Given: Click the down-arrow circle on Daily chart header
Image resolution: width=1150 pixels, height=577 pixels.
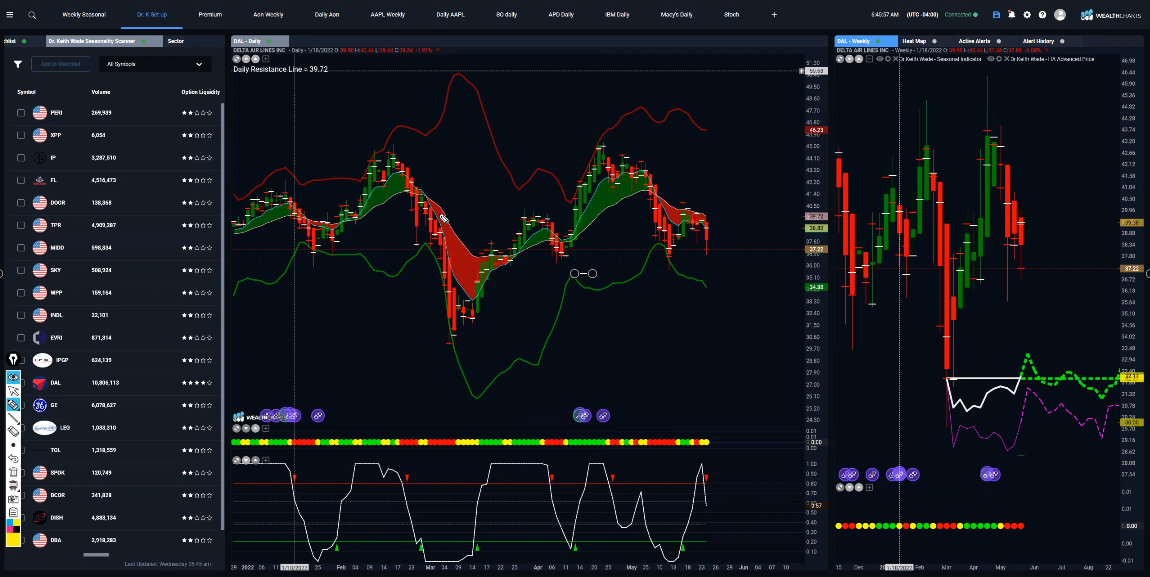Looking at the screenshot, I should click(x=246, y=59).
